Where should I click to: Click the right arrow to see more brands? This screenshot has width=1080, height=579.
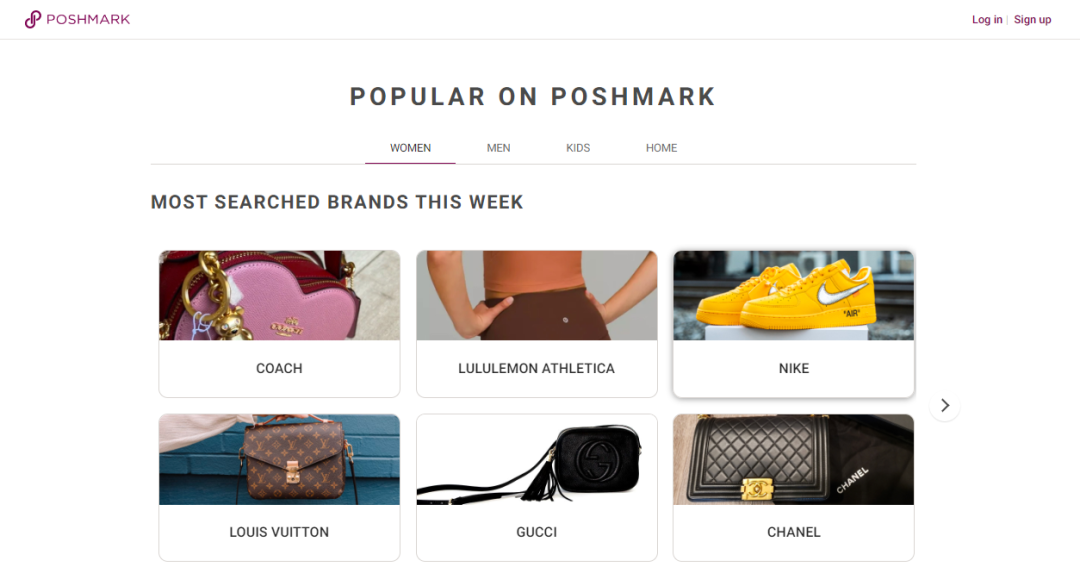pyautogui.click(x=944, y=405)
